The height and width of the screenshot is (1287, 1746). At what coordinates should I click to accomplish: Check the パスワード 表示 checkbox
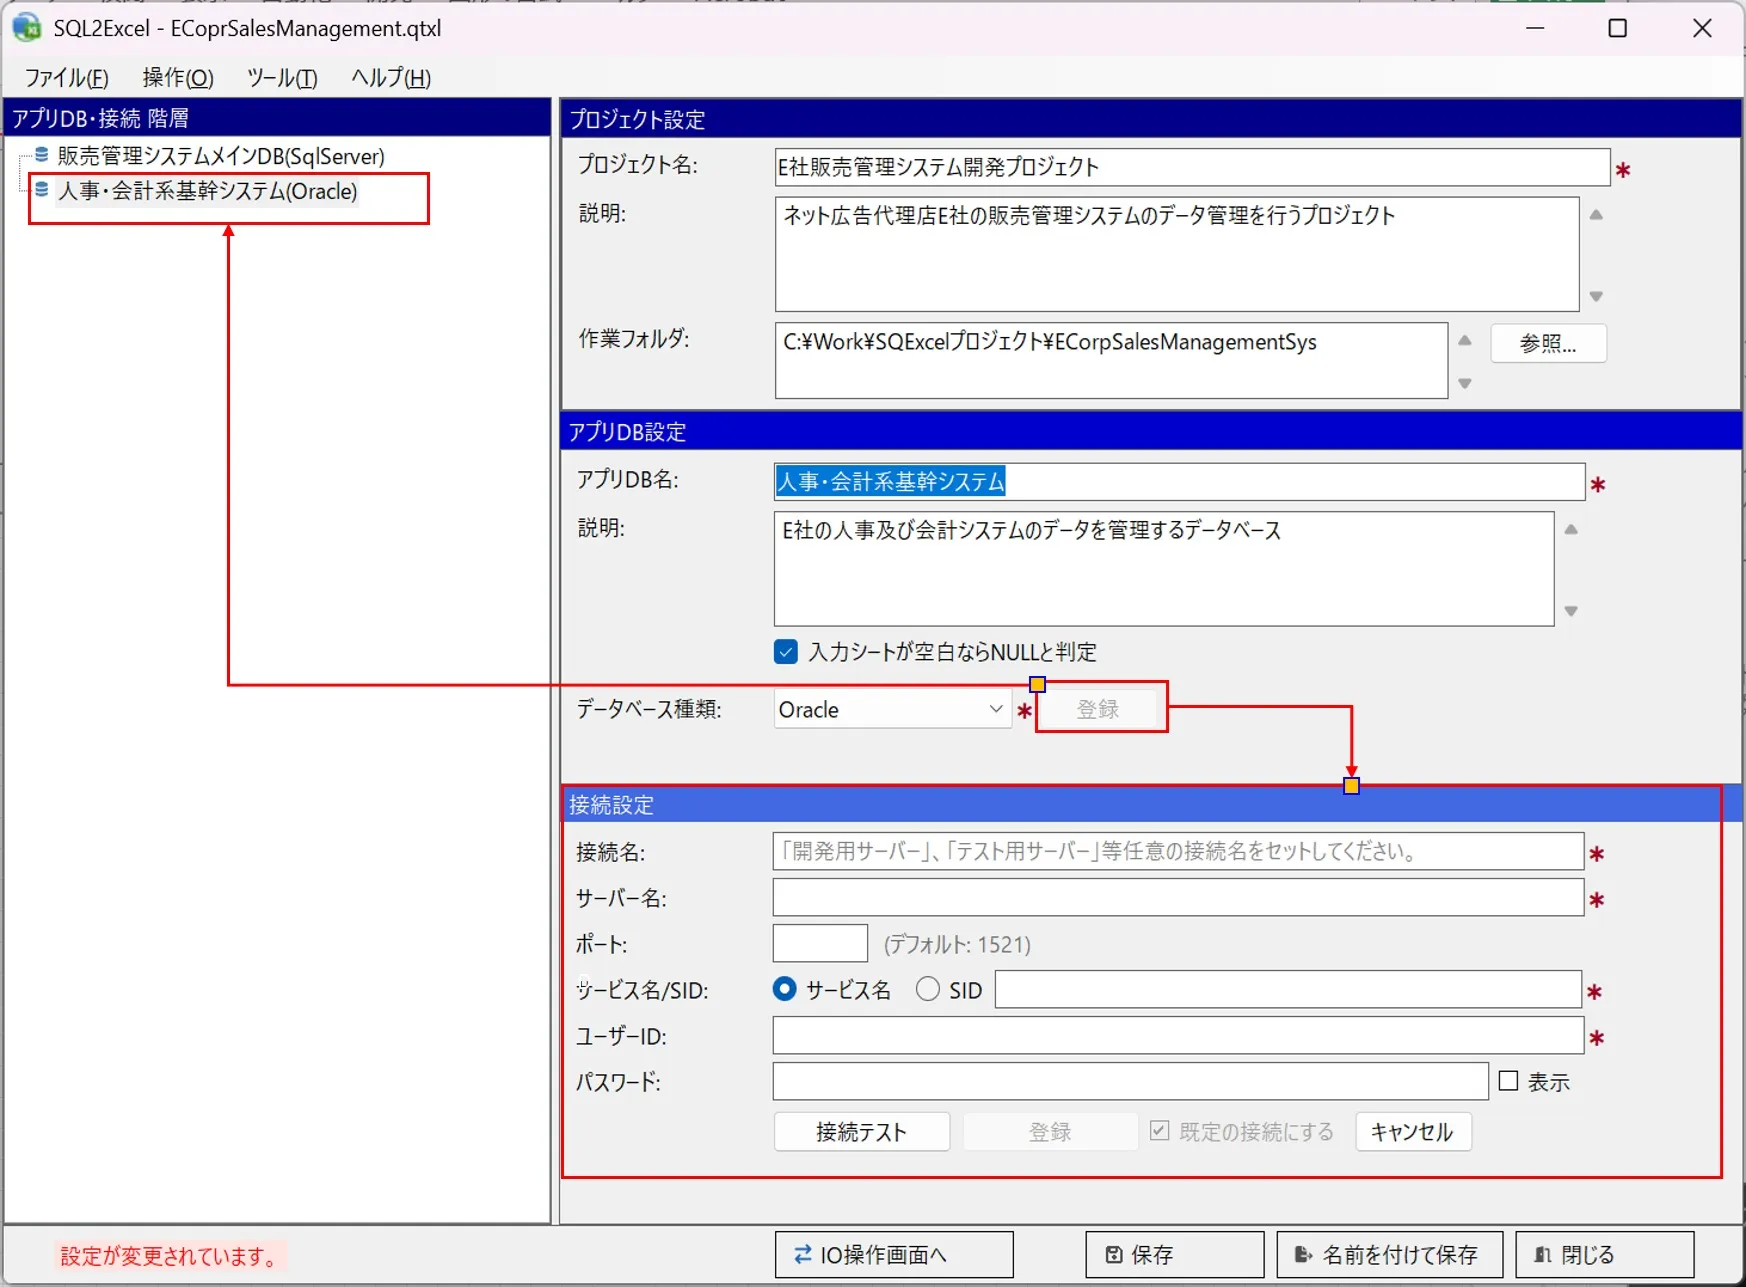(1509, 1081)
